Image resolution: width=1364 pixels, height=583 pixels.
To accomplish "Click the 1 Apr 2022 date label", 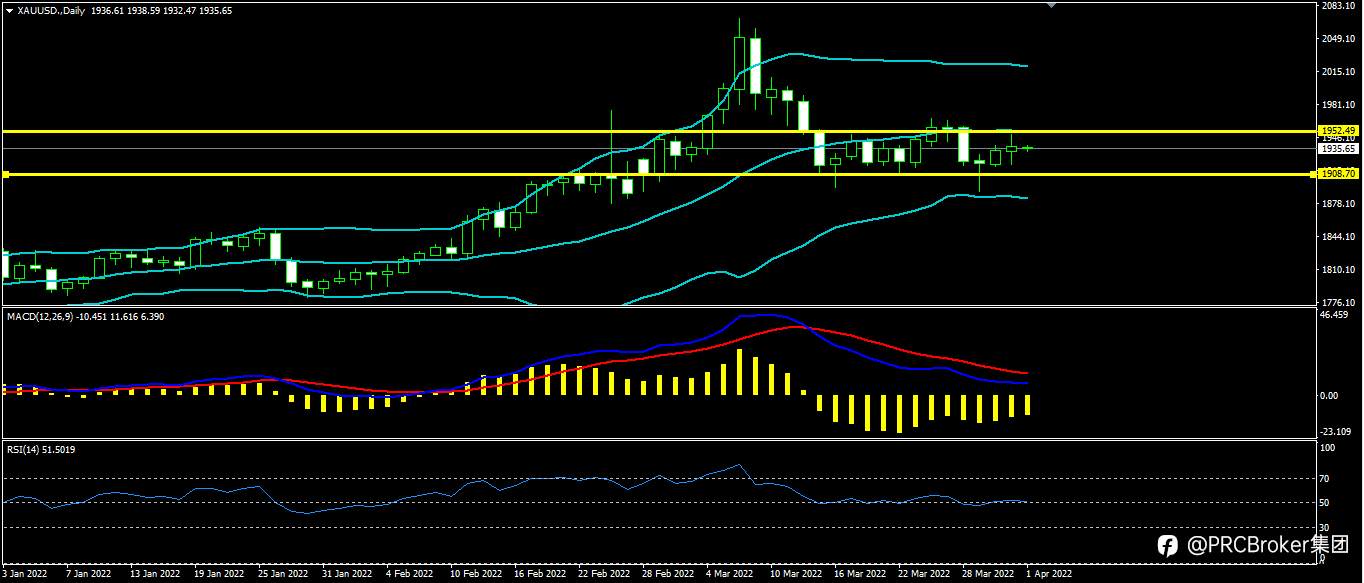I will click(1049, 575).
